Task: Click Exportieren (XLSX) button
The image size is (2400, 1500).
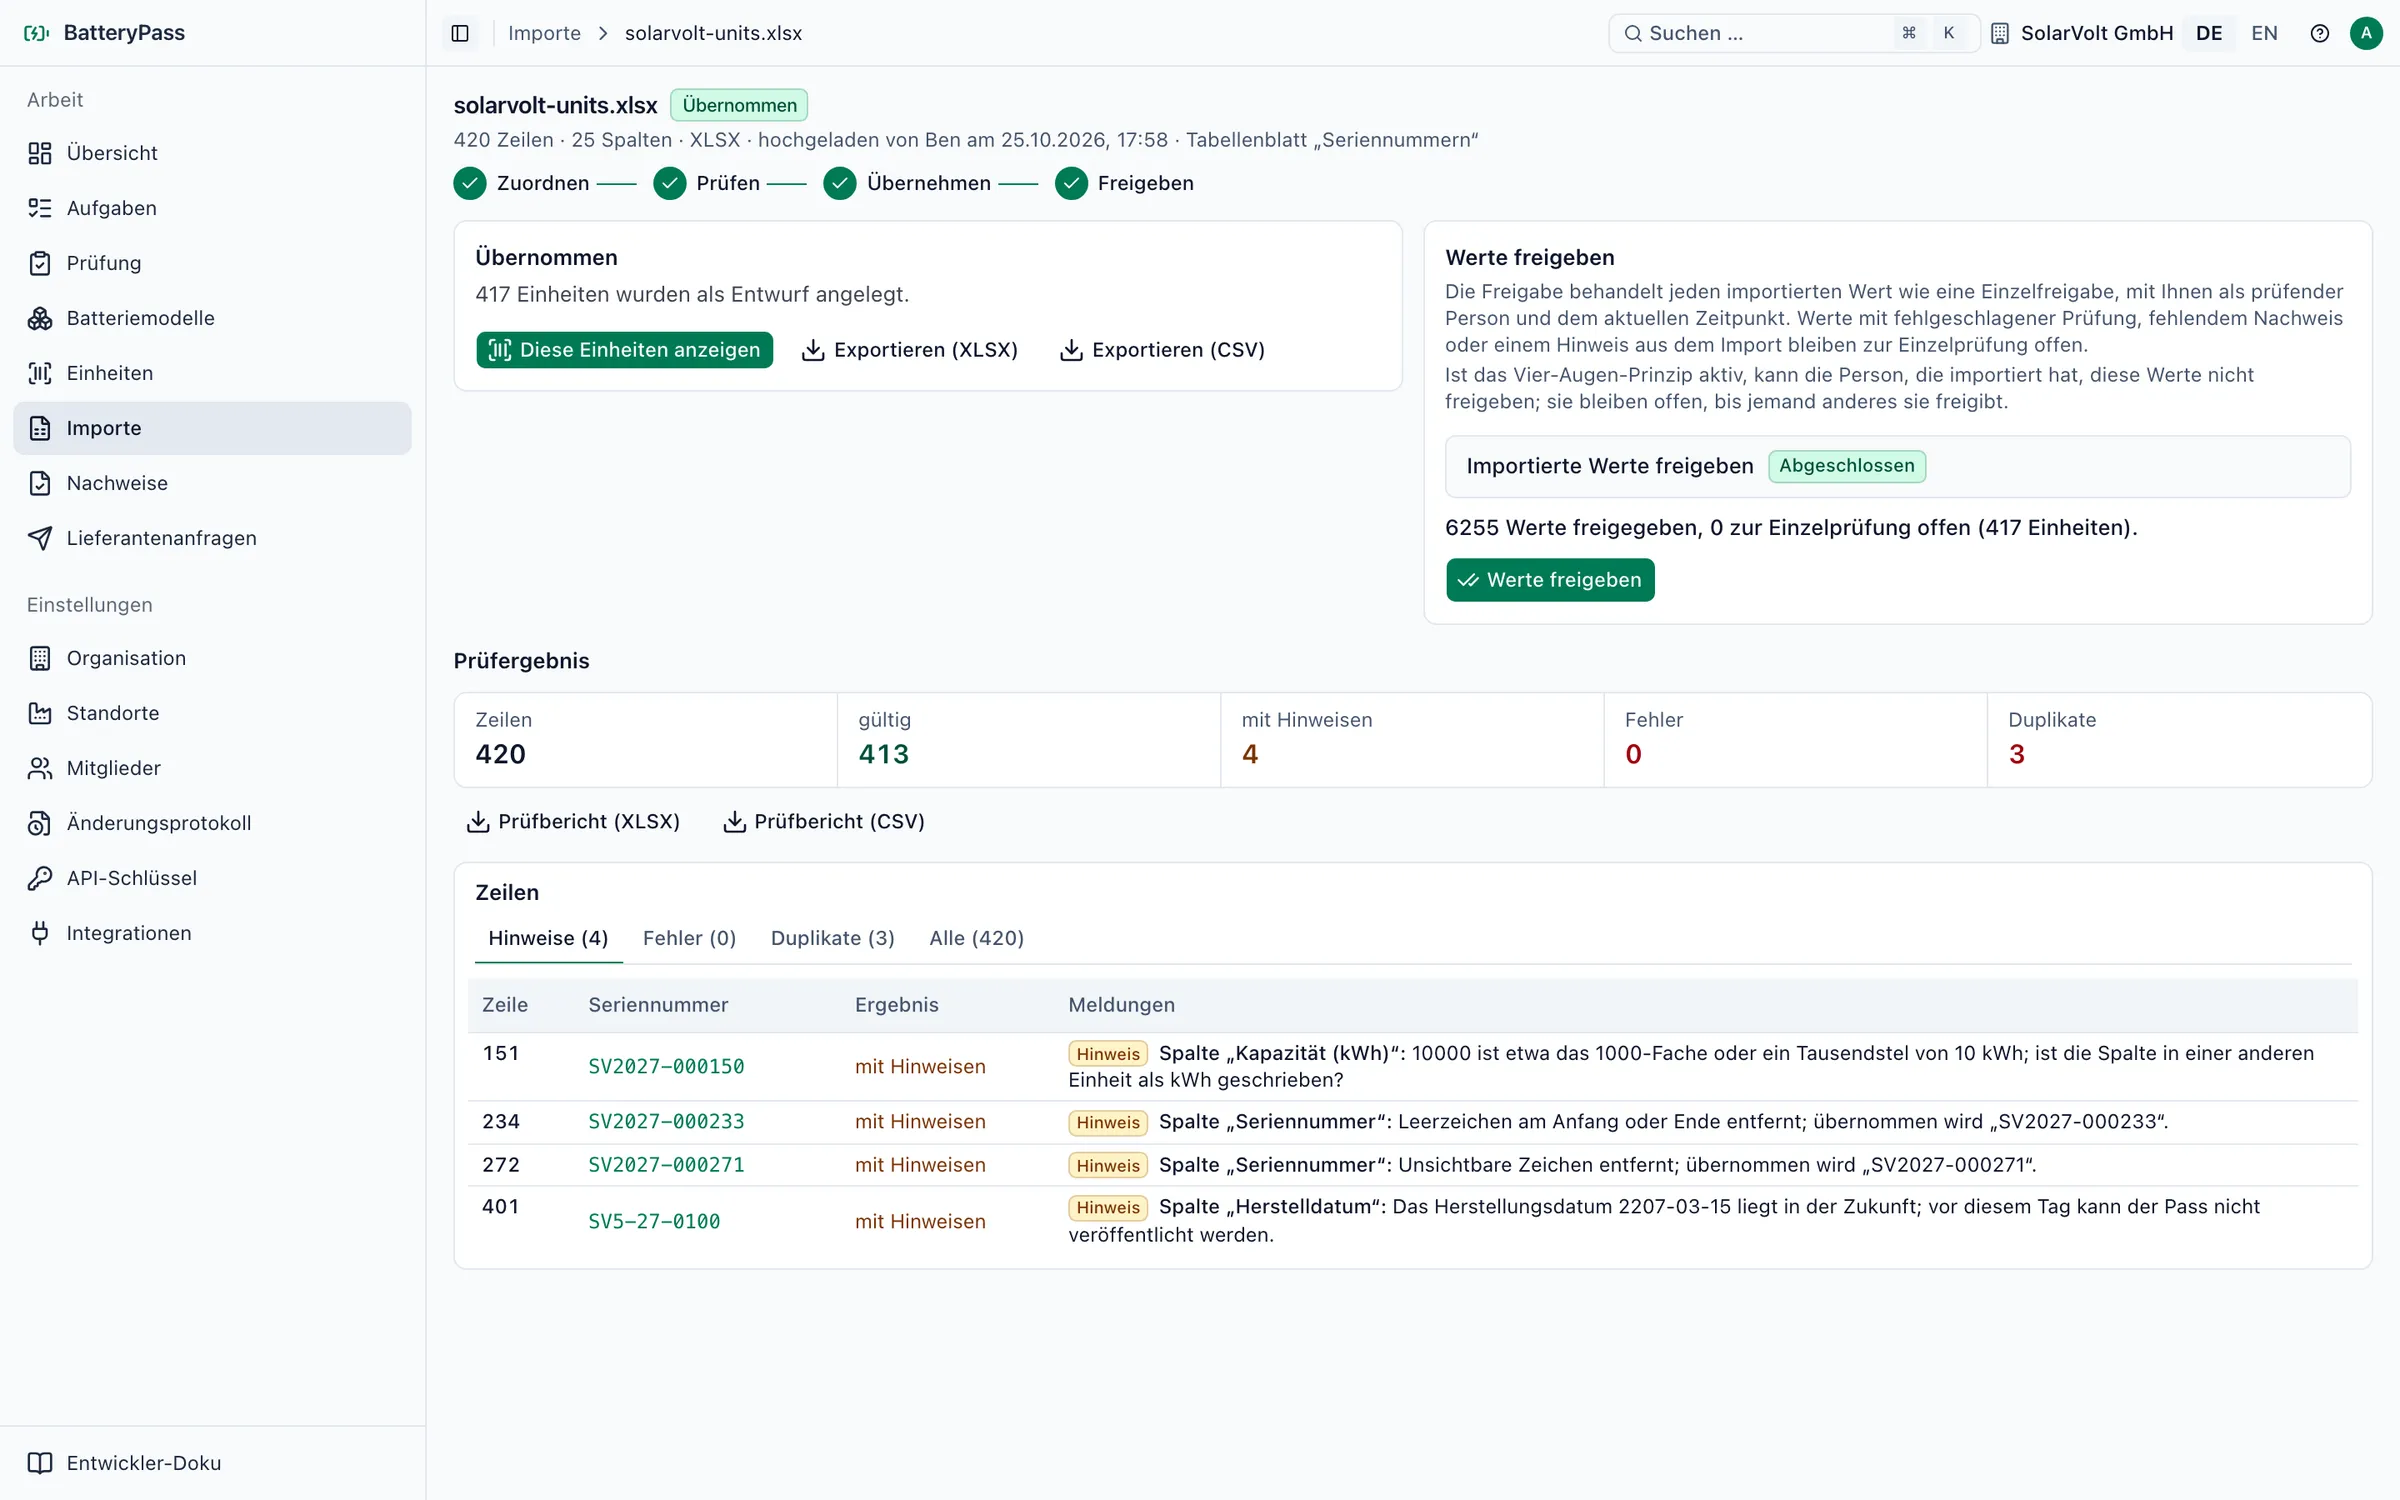Action: (x=910, y=350)
